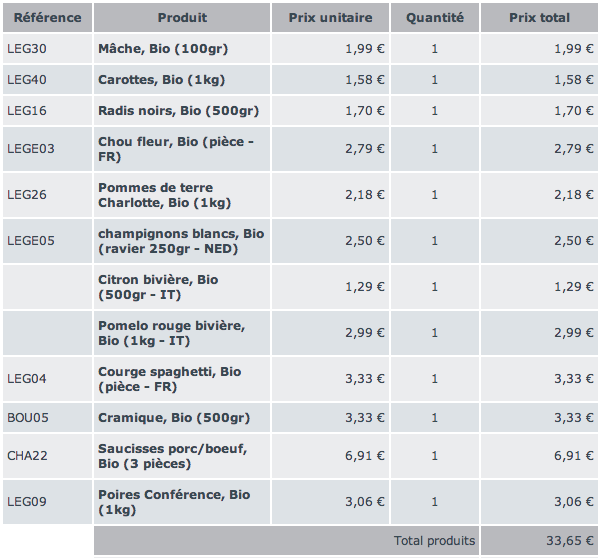Click the Prix unitaire column header
Viewport: 602px width, 558px height.
pos(330,18)
